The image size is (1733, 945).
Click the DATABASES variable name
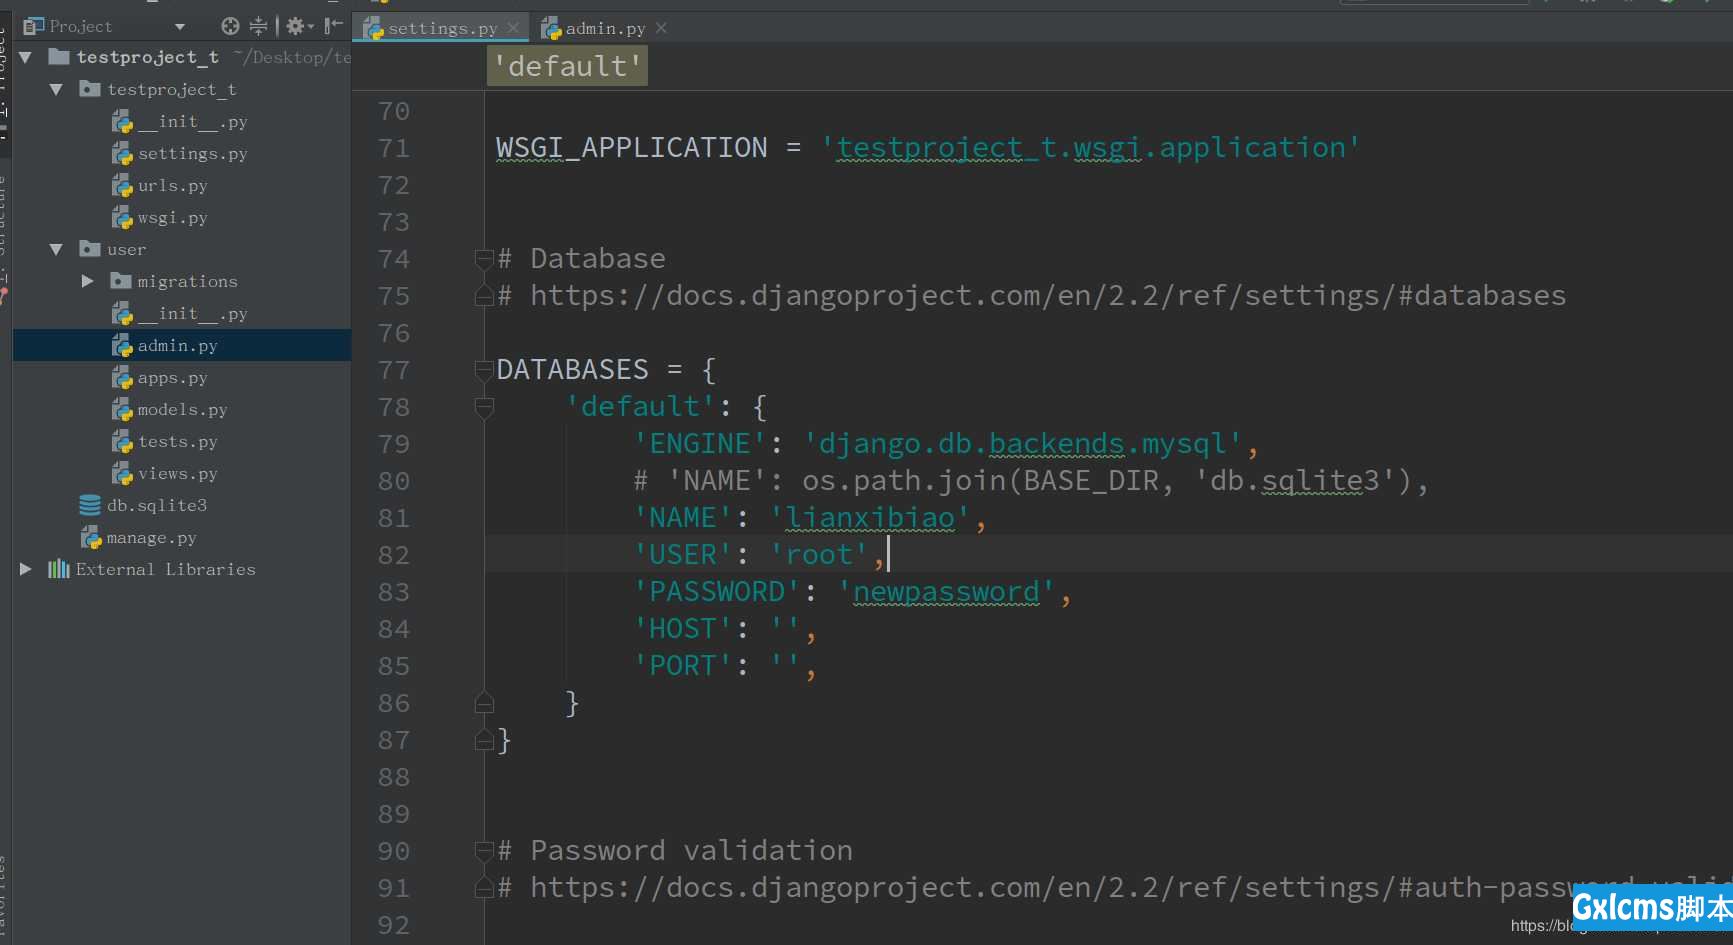573,370
